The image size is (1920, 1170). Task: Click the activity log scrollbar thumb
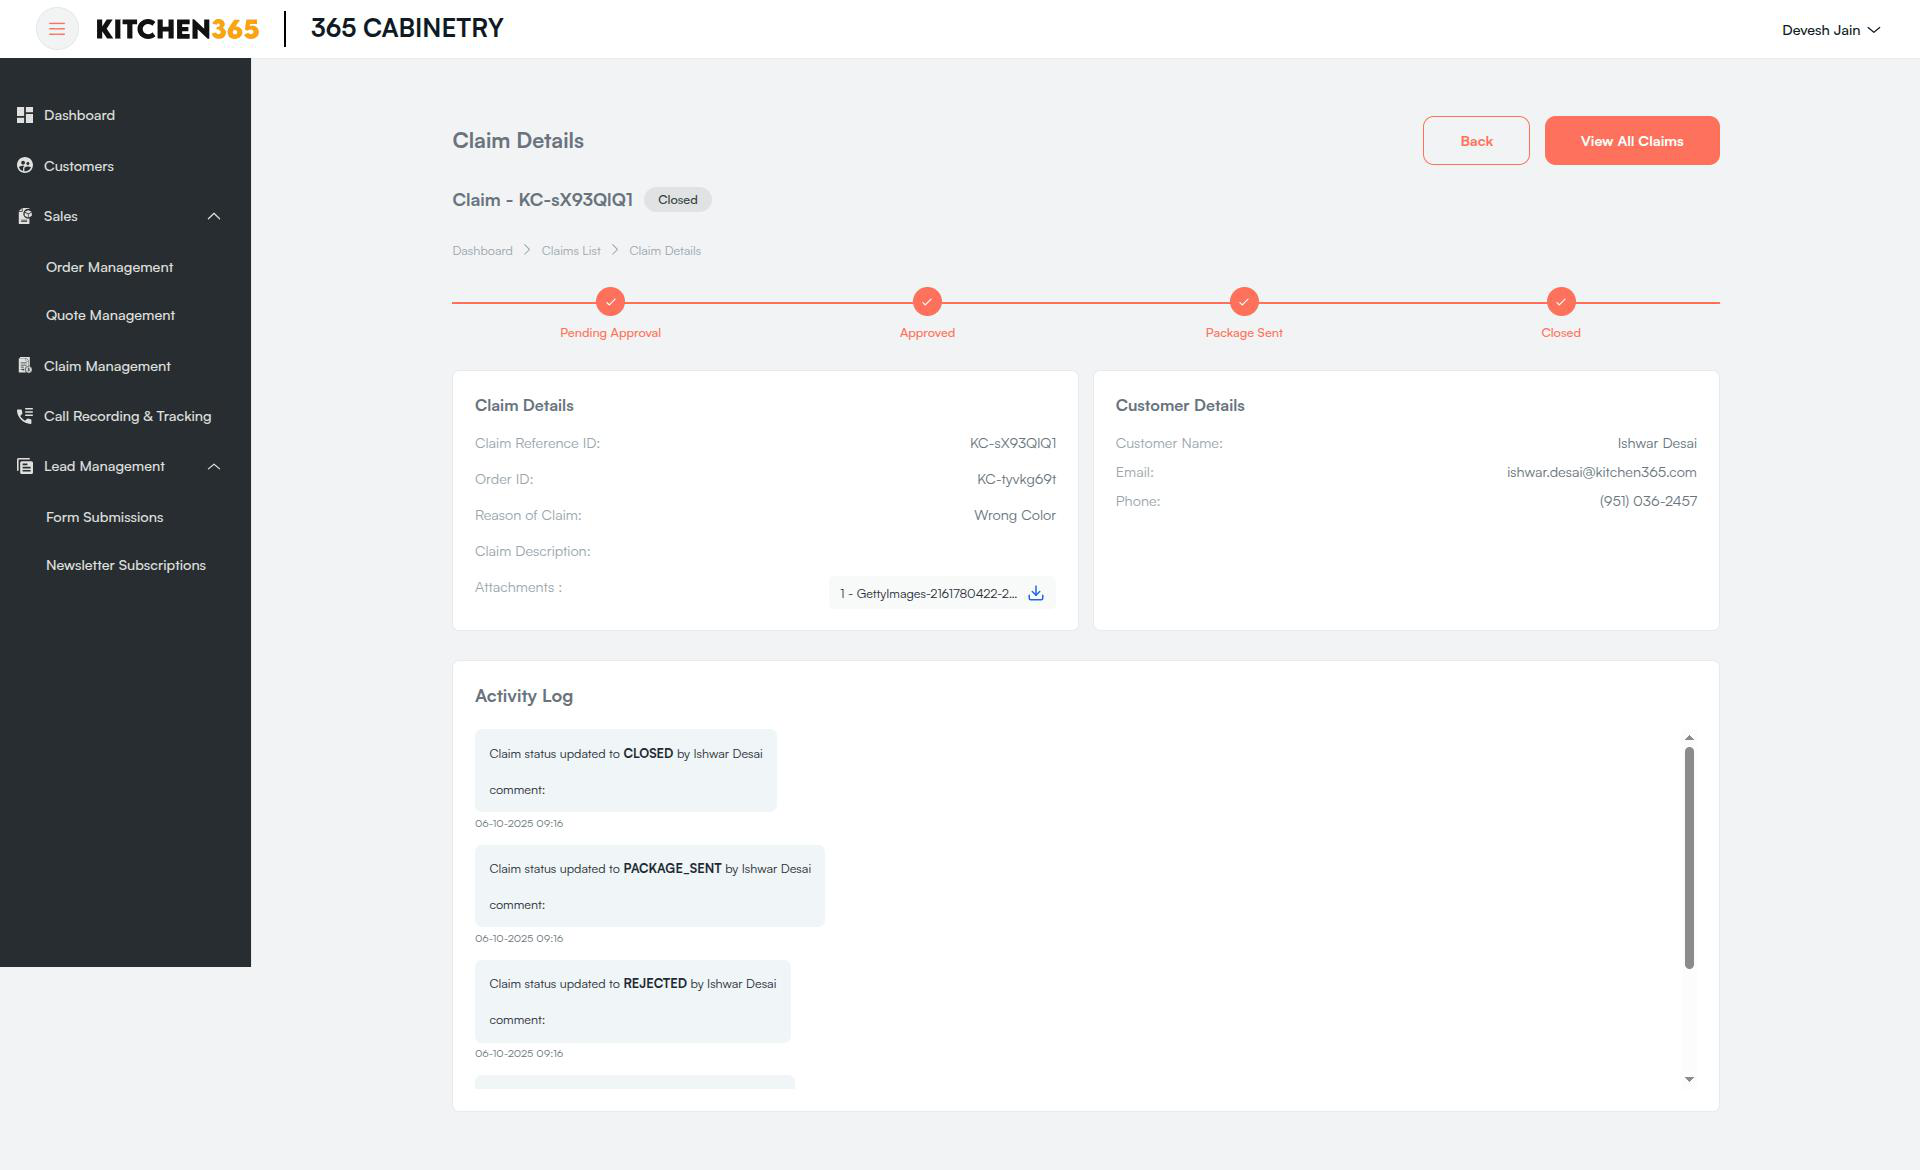(1689, 858)
